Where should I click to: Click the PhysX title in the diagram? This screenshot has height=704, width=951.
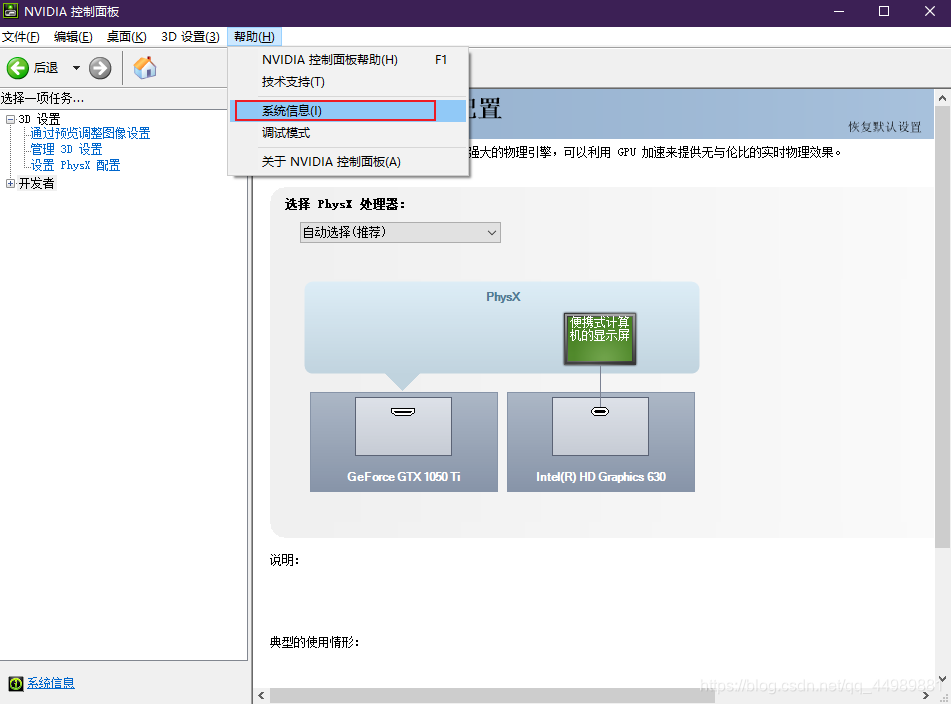(503, 297)
